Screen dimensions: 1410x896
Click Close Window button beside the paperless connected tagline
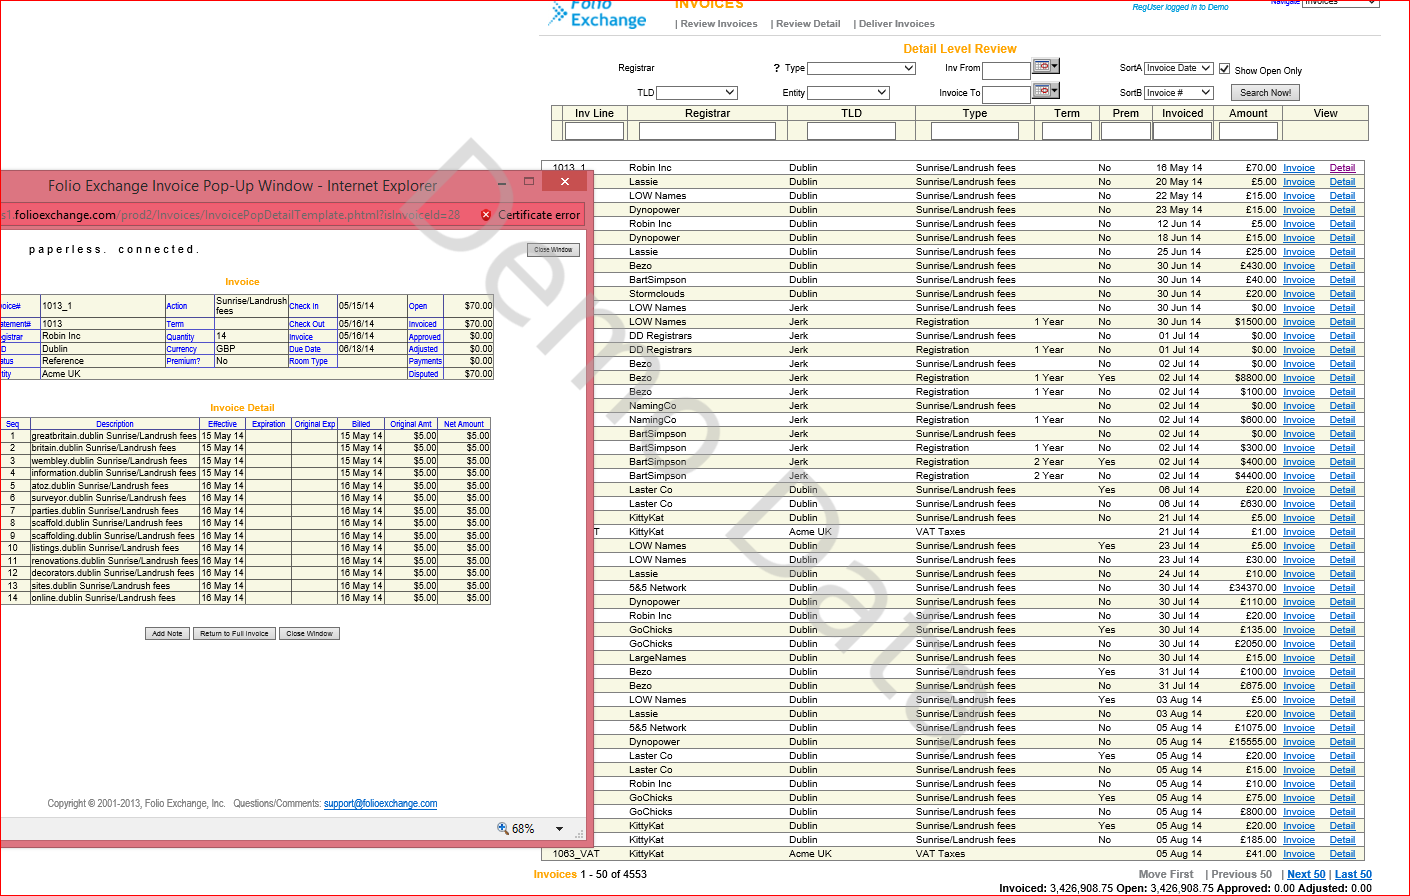pos(553,250)
